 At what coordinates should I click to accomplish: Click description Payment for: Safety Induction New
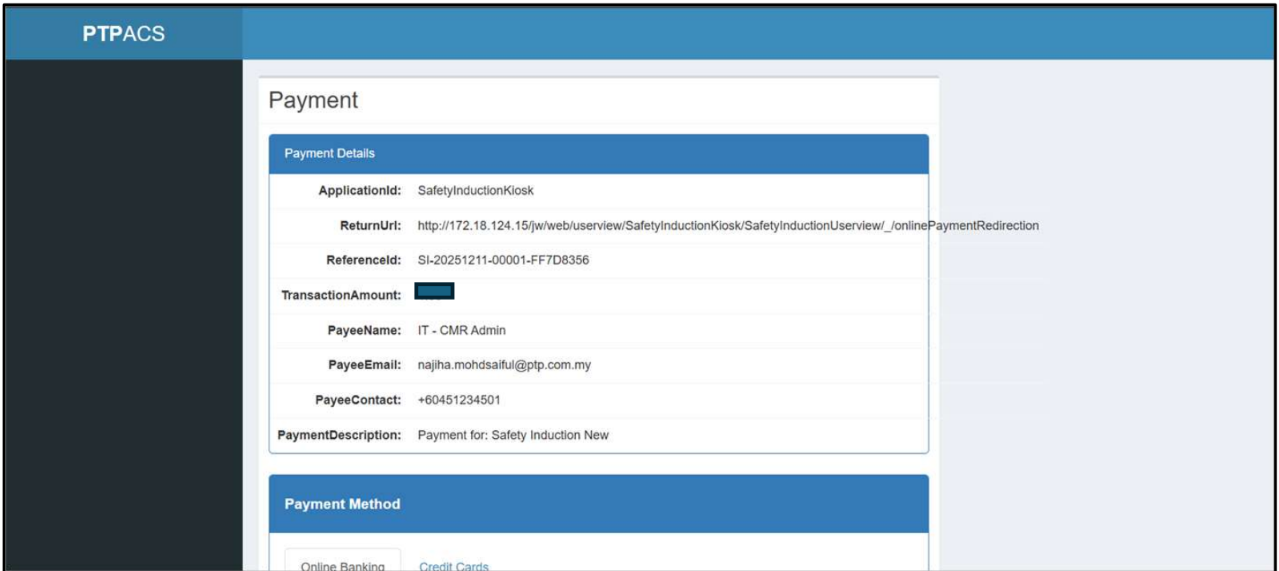click(x=513, y=435)
